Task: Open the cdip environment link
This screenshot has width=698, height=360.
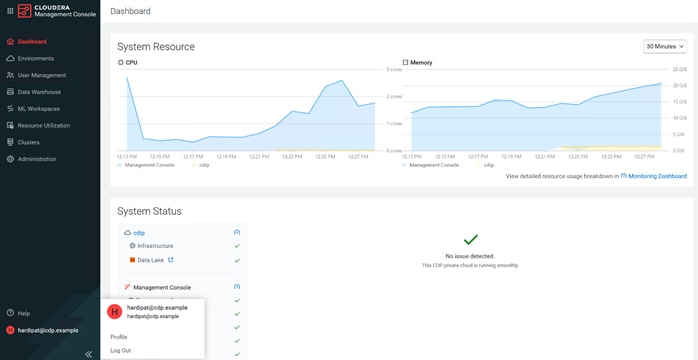Action: [139, 233]
